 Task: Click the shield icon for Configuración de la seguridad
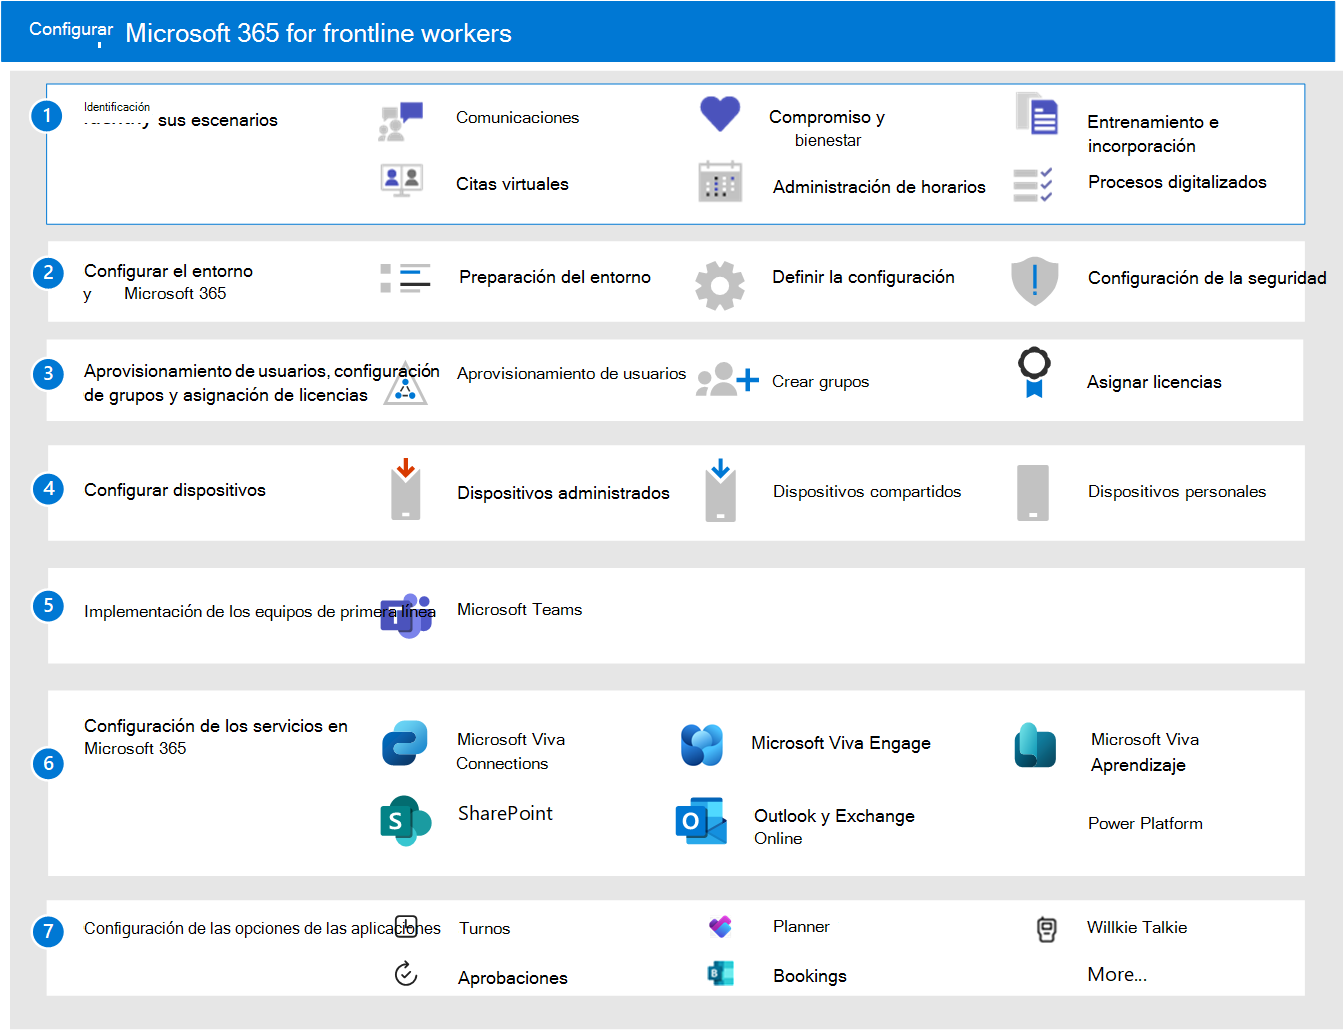click(1035, 281)
